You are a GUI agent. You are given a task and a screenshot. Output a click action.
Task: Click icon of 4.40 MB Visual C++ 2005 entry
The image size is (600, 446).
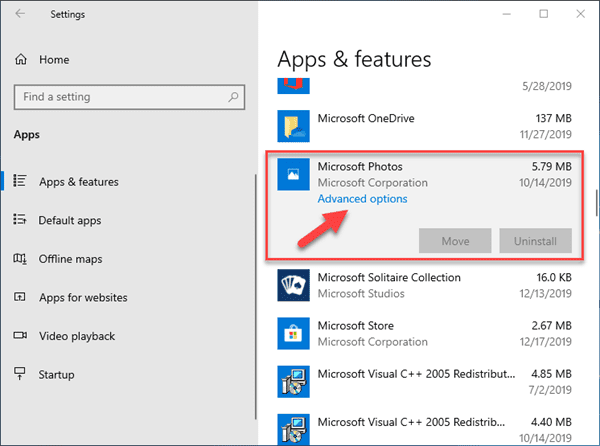(293, 430)
